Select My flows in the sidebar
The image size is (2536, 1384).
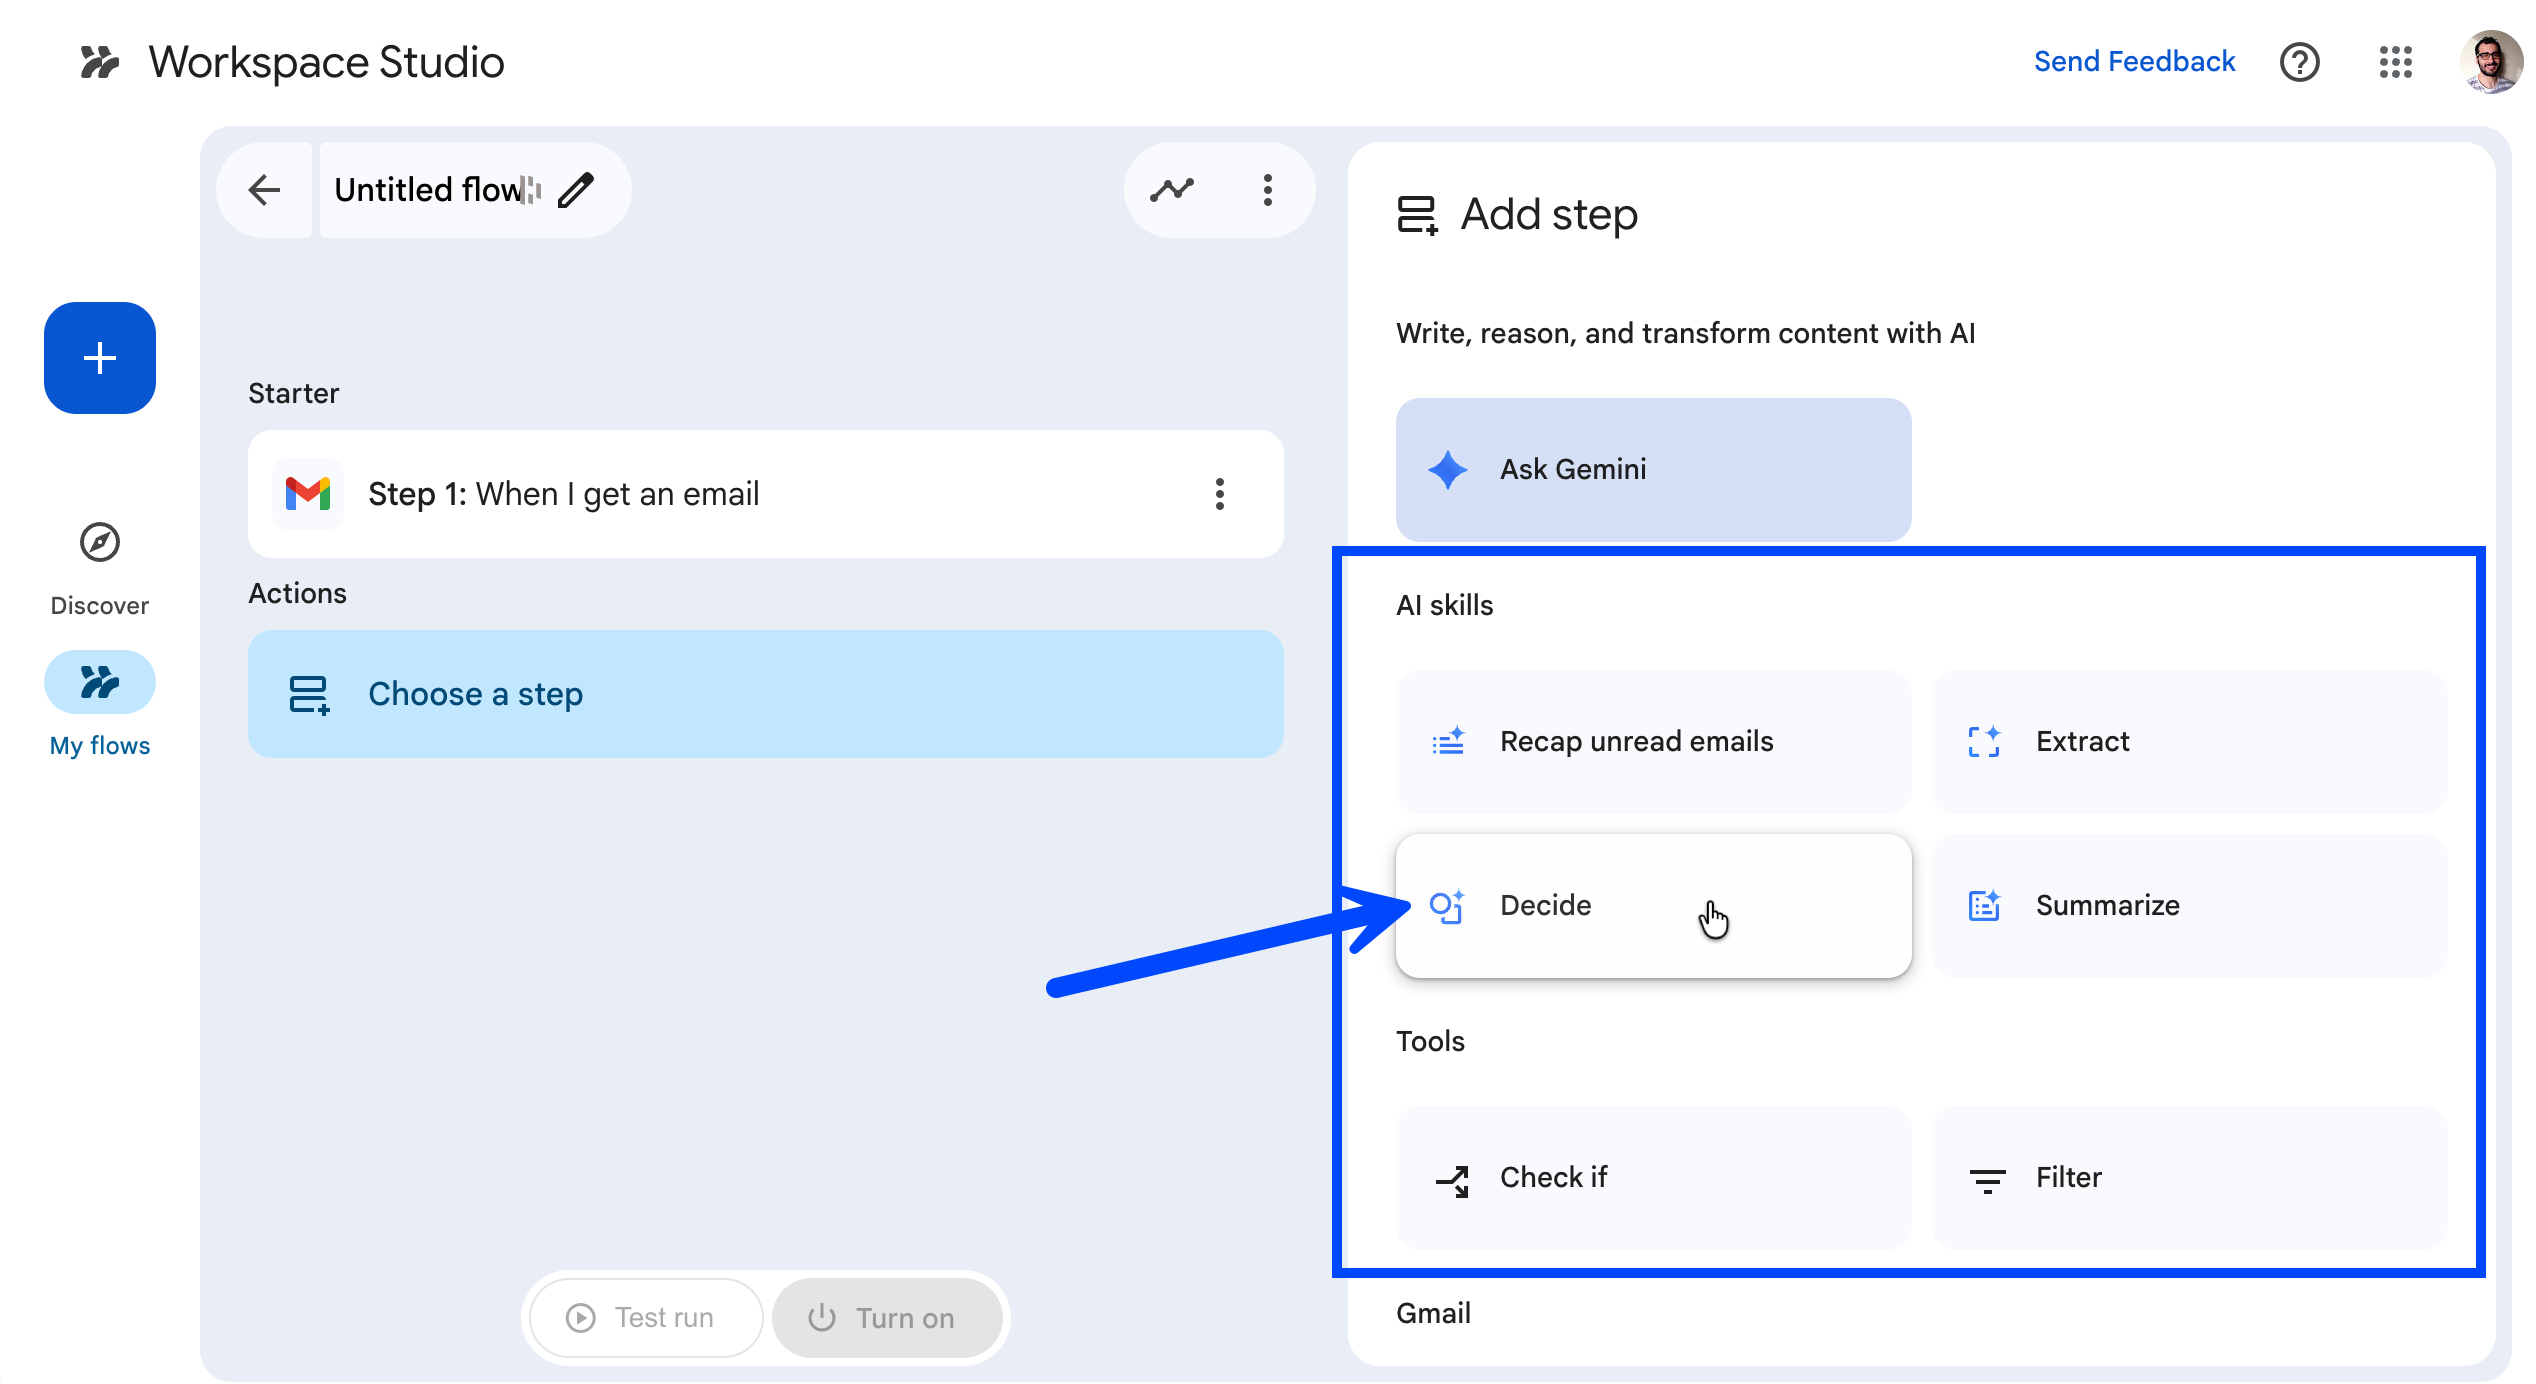pos(100,683)
